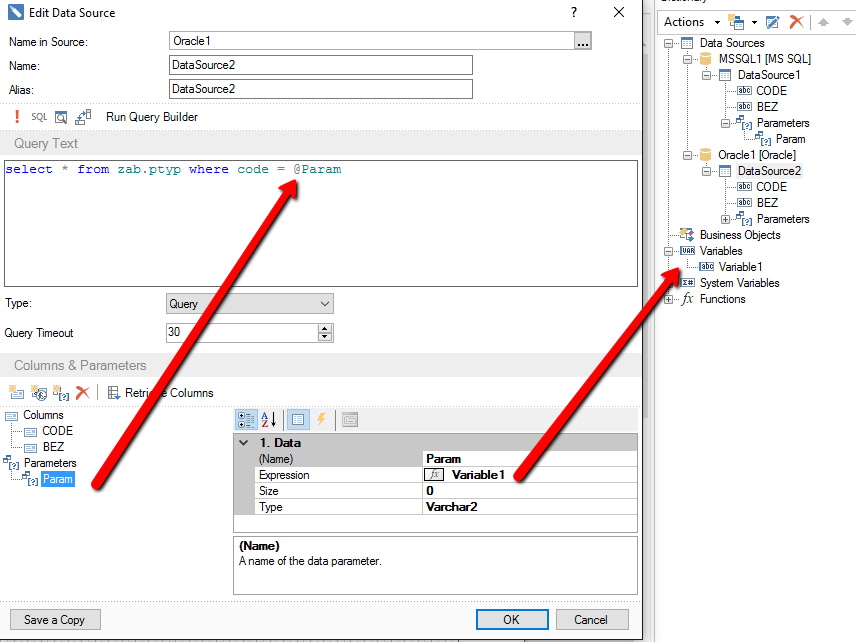Screen dimensions: 856x642
Task: Click the Name in Source ellipsis button
Action: click(x=582, y=41)
